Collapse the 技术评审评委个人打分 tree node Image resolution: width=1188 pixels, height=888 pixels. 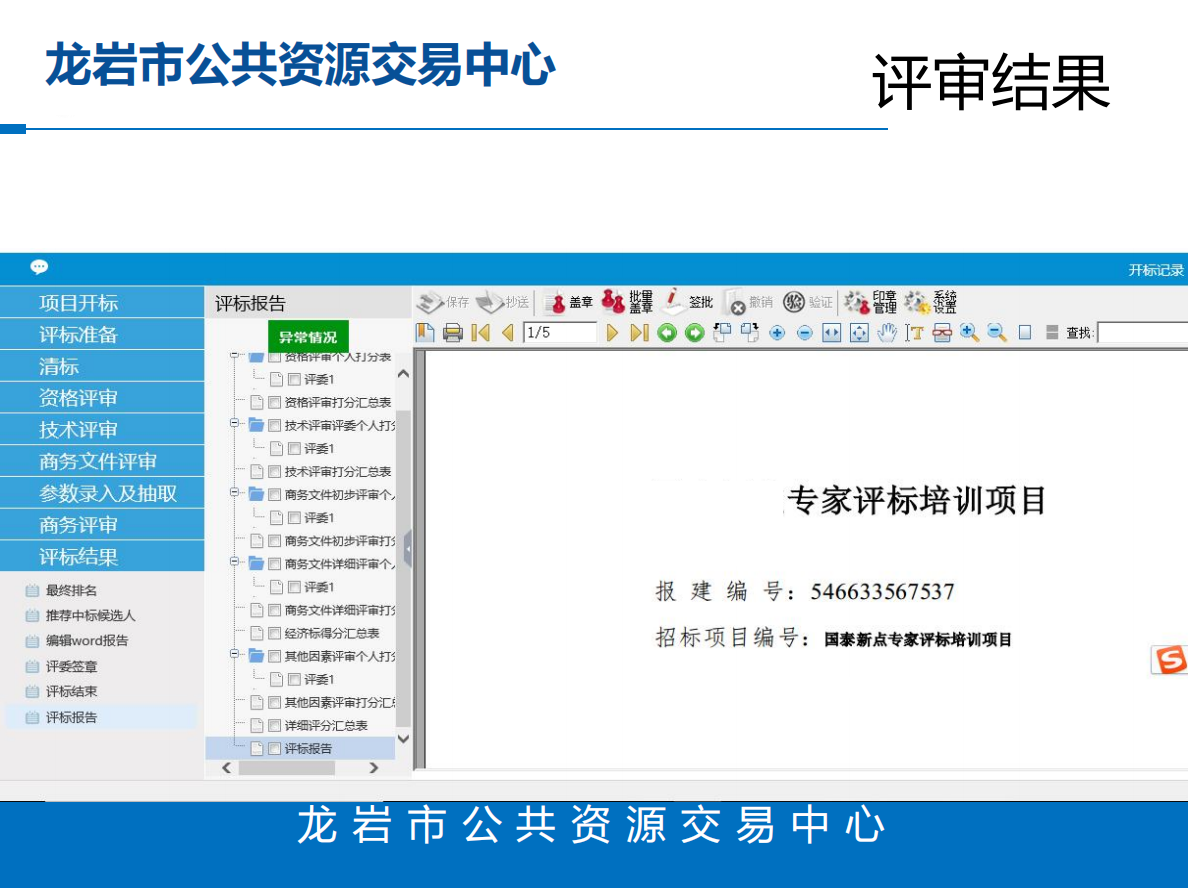pyautogui.click(x=236, y=424)
